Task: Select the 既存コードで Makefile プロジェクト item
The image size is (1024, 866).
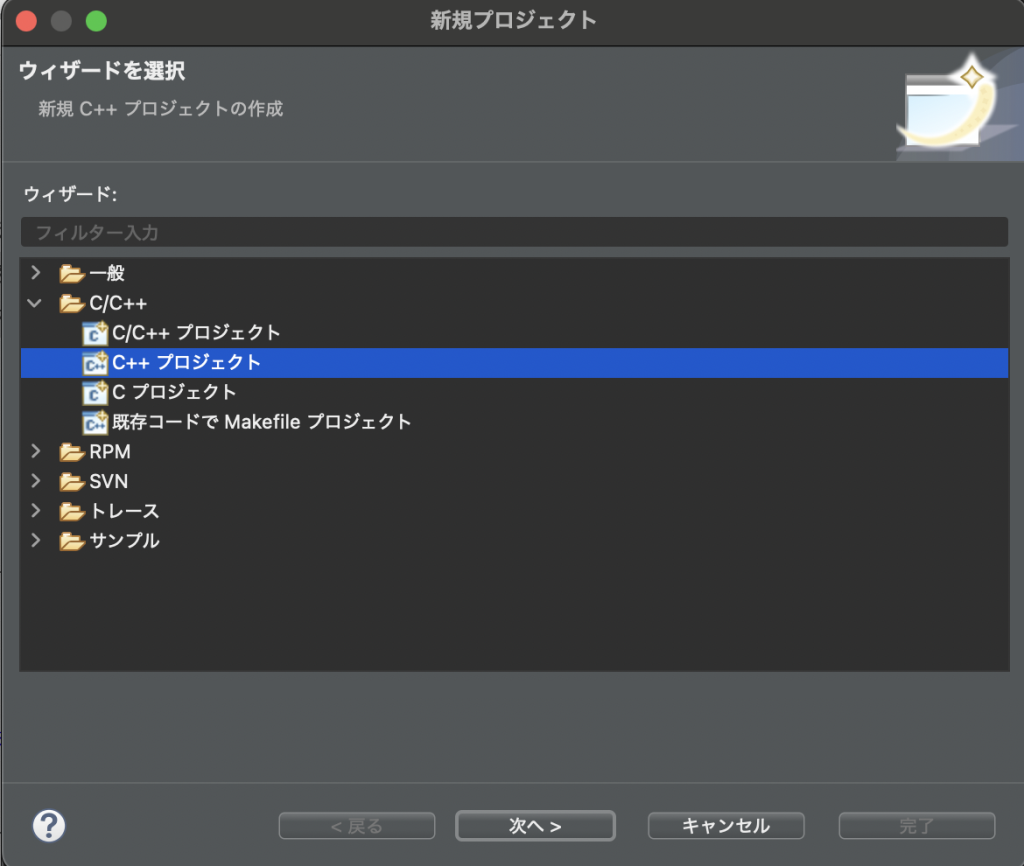Action: click(x=261, y=422)
